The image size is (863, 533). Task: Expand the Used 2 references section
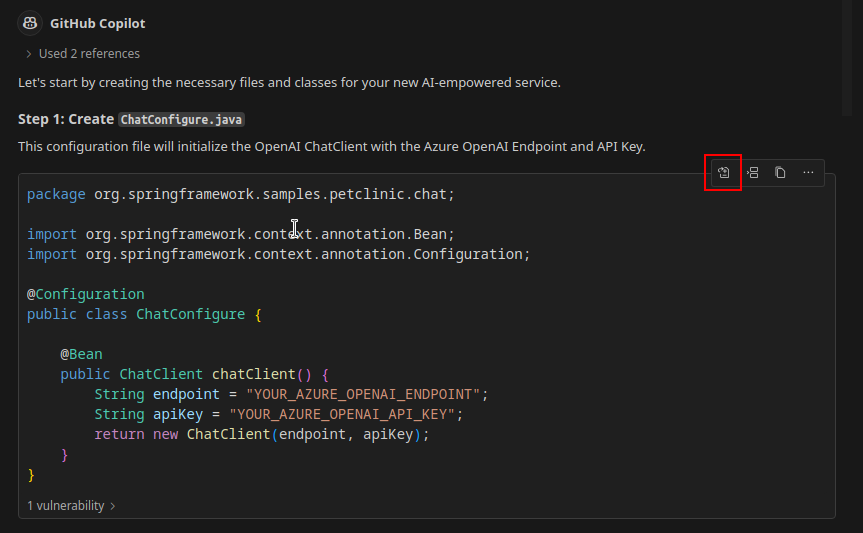point(83,53)
